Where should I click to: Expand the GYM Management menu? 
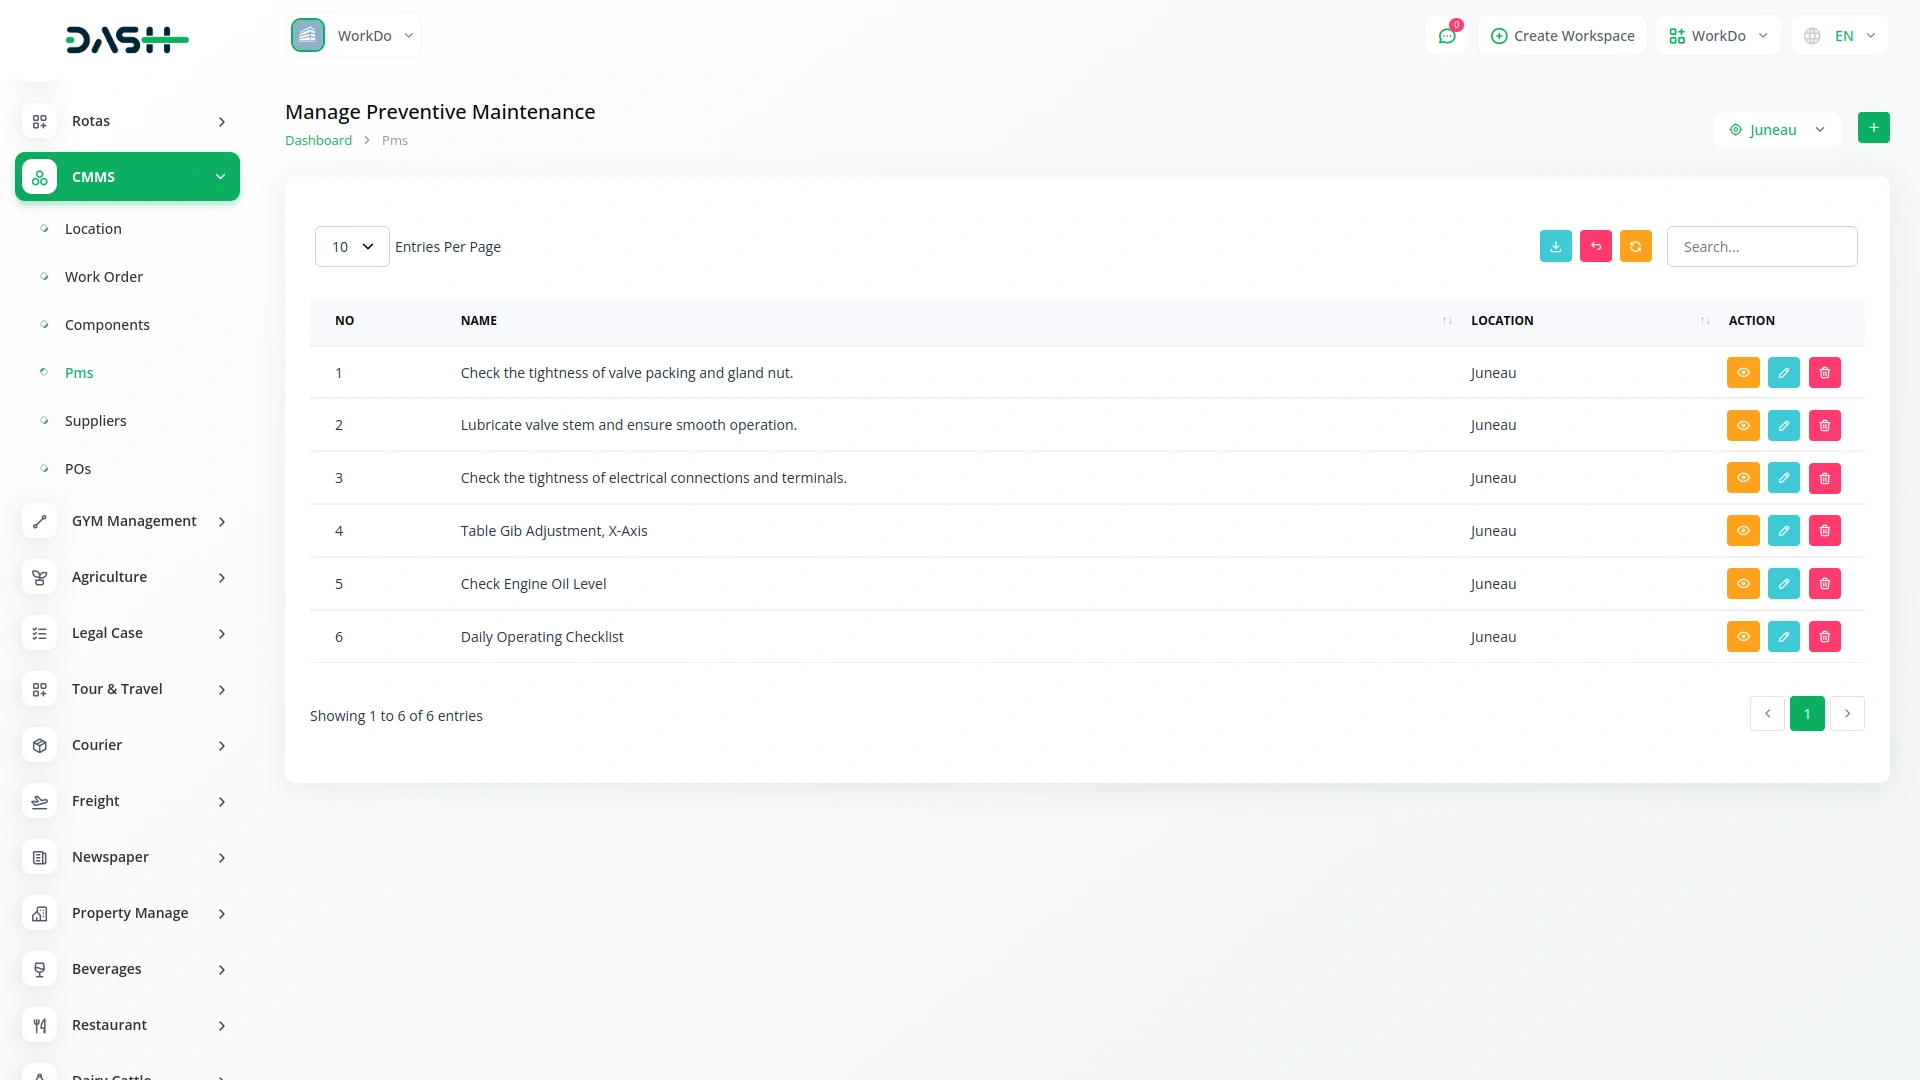click(x=127, y=521)
